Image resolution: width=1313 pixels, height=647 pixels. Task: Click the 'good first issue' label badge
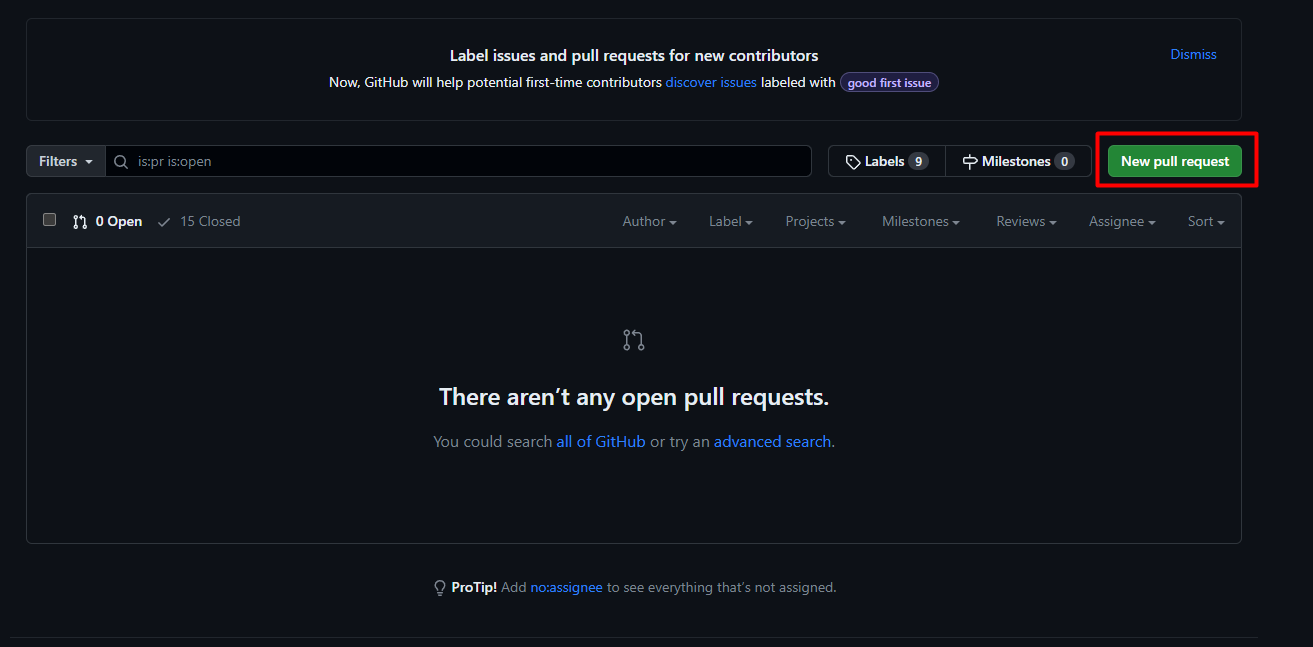889,83
